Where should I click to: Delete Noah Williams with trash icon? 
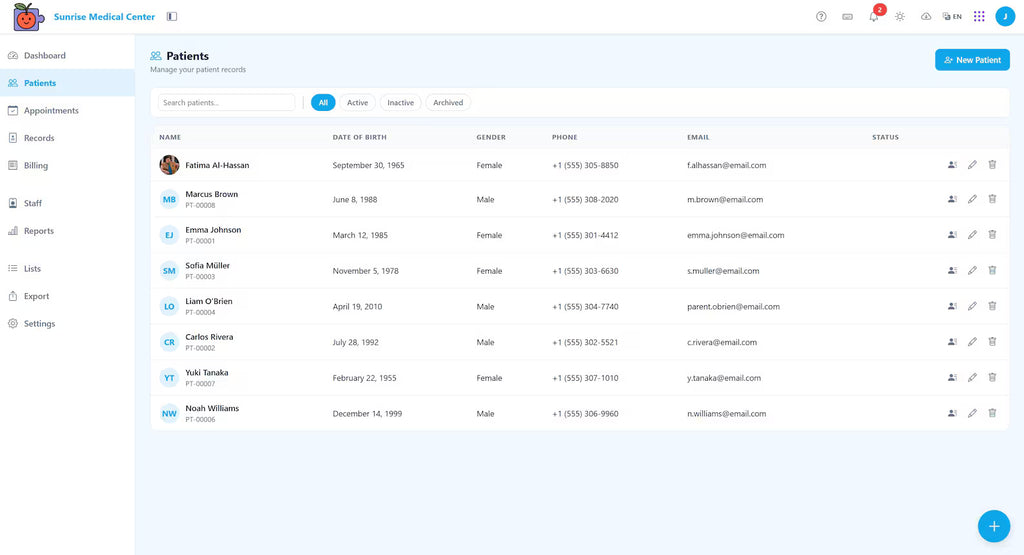(992, 413)
